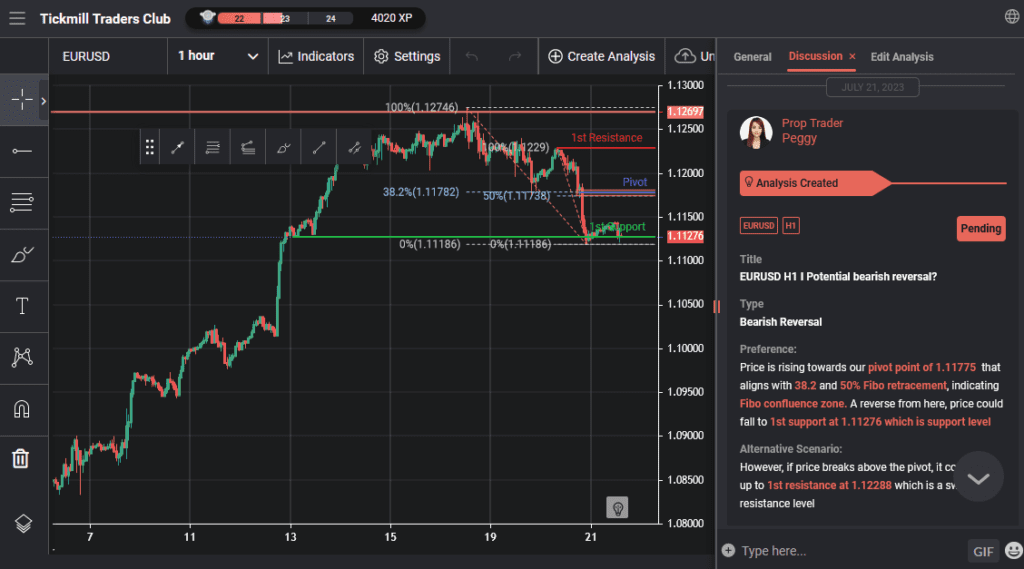The height and width of the screenshot is (569, 1024).
Task: Select trend line tool in floating toolbar
Action: click(x=319, y=147)
